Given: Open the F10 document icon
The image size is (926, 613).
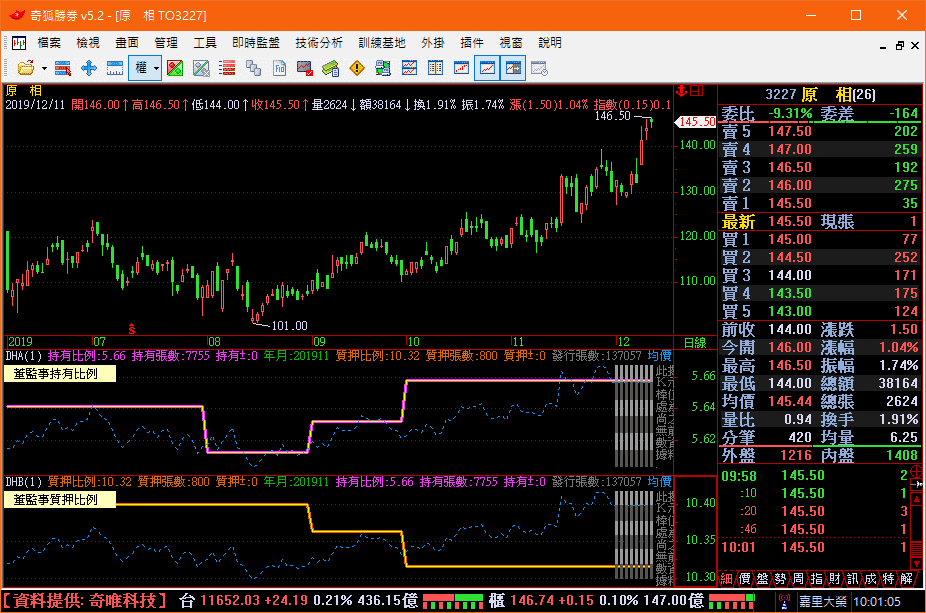Looking at the screenshot, I should point(279,69).
